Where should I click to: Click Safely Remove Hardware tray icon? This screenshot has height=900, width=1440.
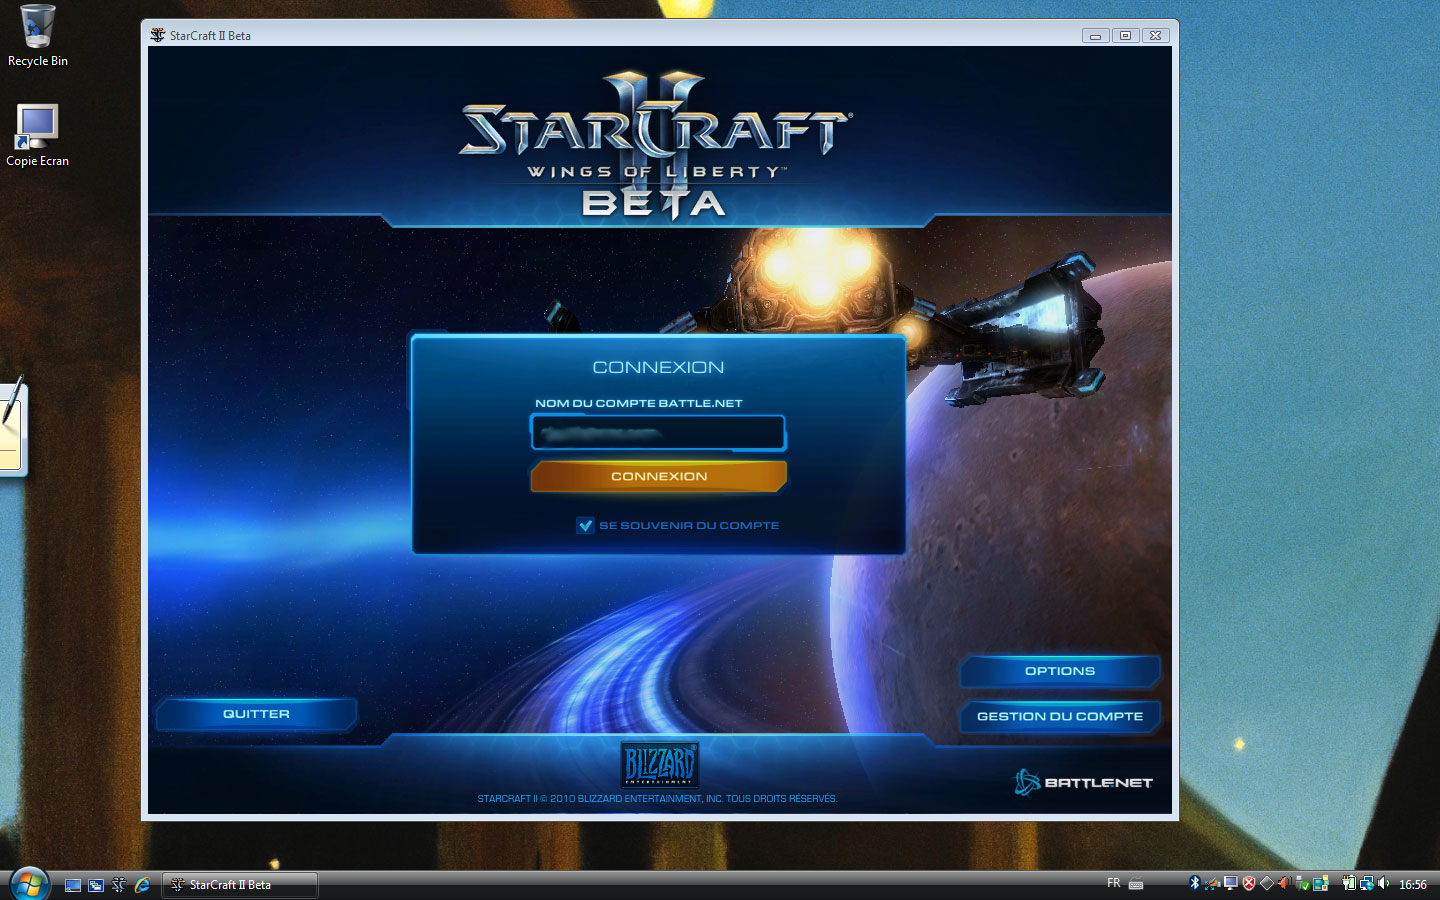[x=1302, y=884]
